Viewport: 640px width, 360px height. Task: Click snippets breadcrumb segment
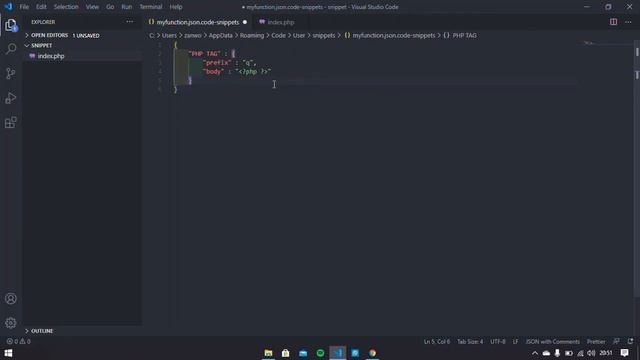[324, 36]
